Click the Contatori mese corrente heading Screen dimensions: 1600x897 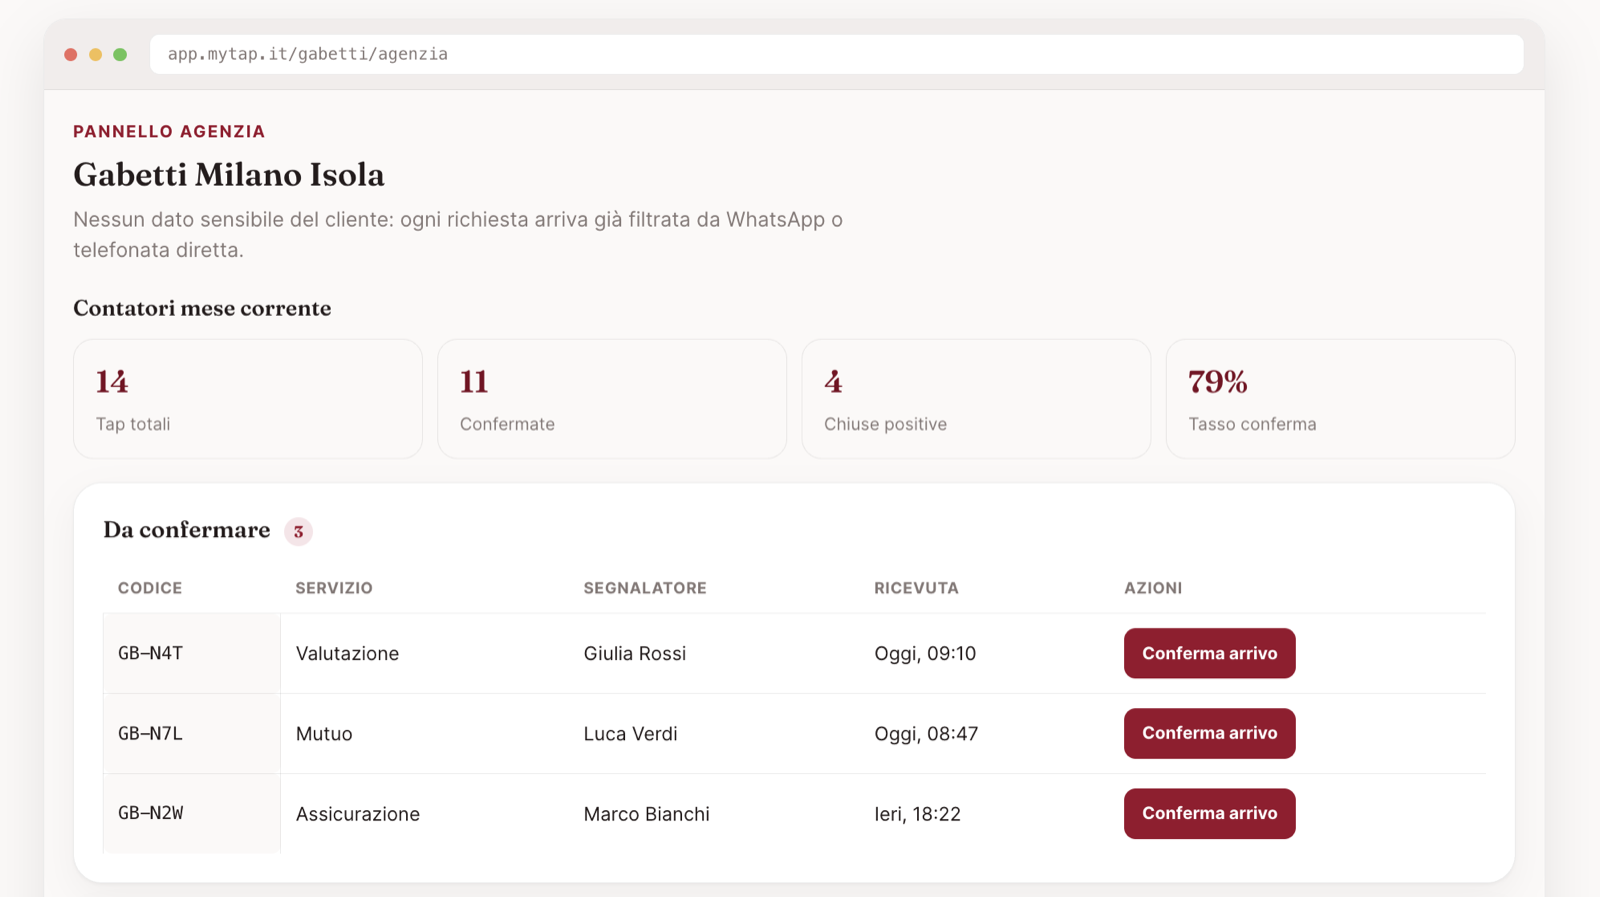click(202, 308)
